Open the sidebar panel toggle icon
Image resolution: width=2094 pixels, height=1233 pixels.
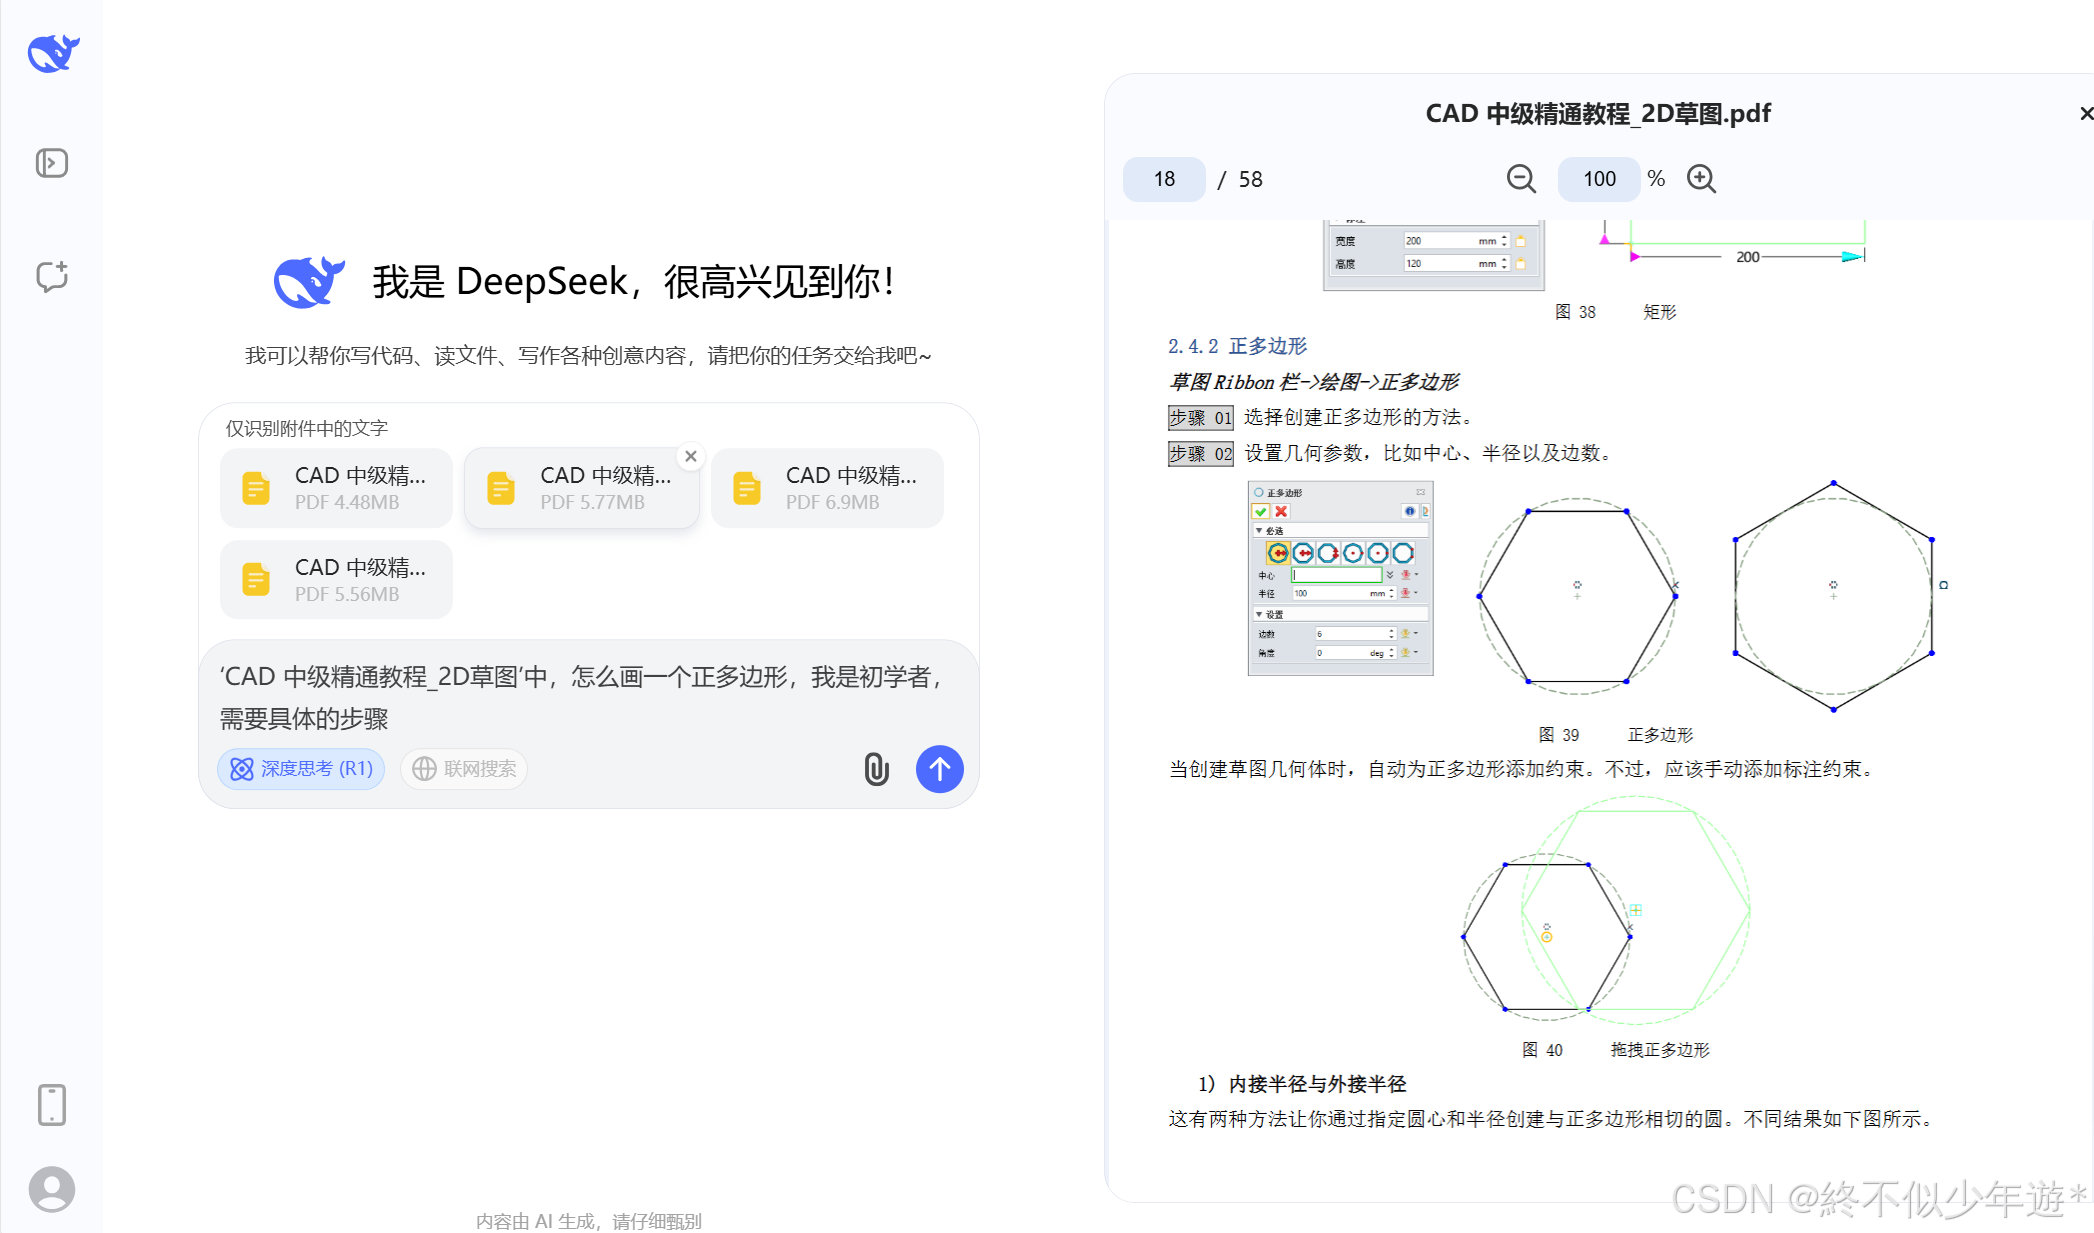52,163
